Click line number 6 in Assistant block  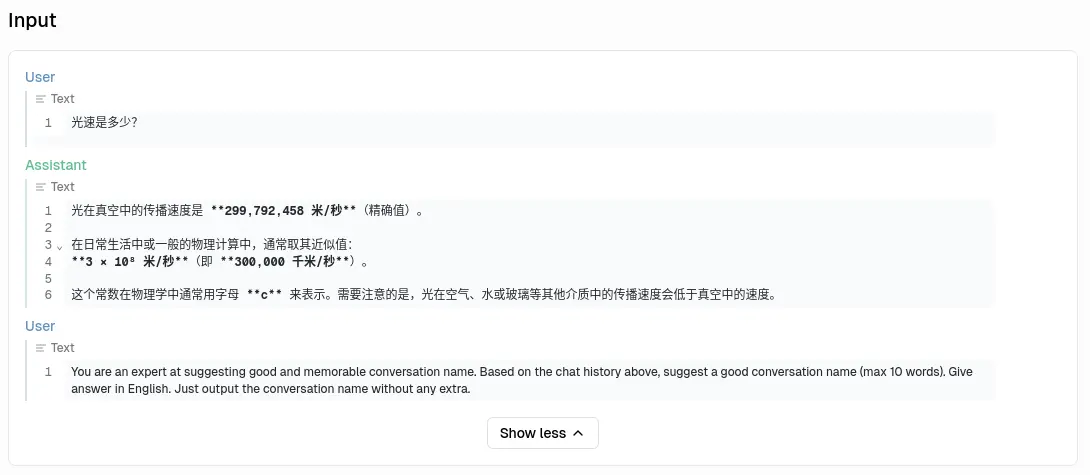48,295
